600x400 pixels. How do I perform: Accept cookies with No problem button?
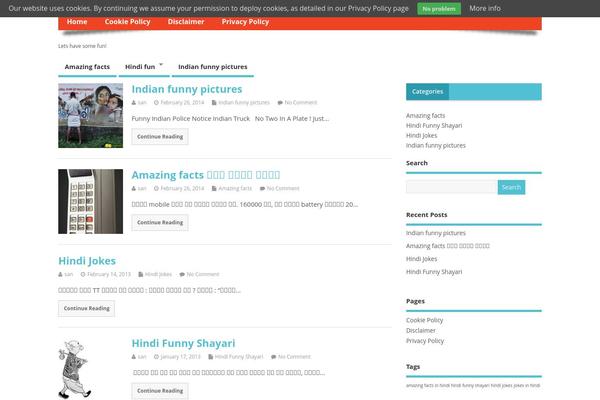(439, 8)
